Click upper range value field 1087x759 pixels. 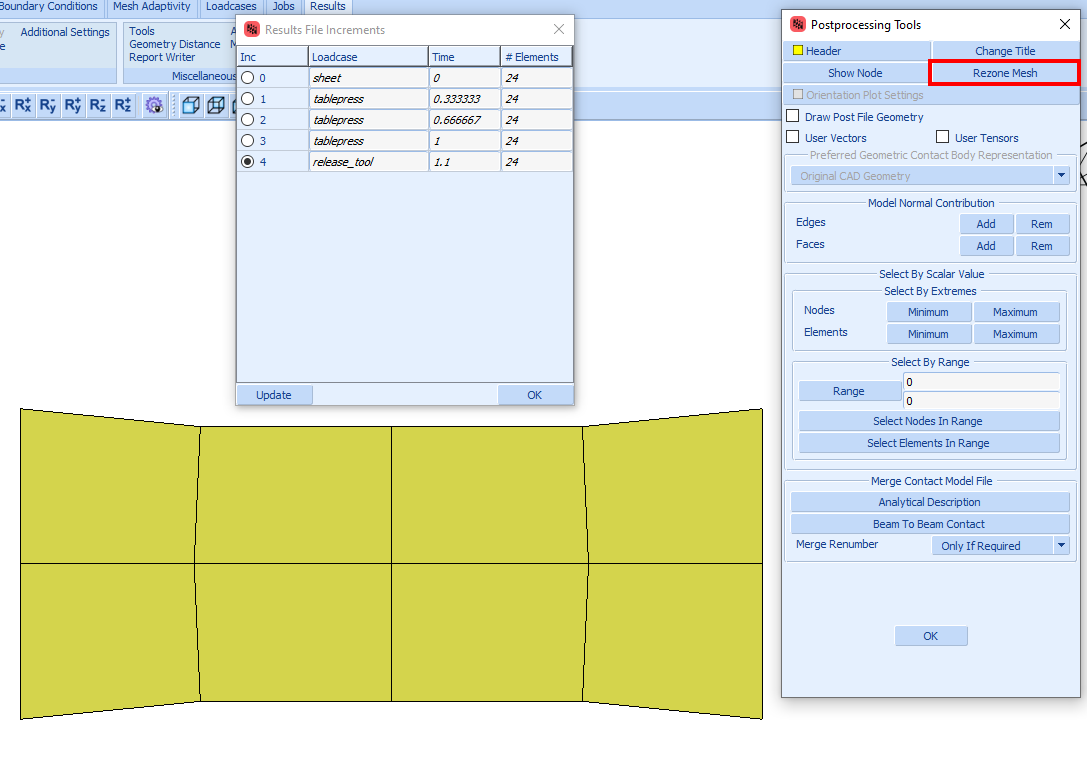tap(982, 382)
